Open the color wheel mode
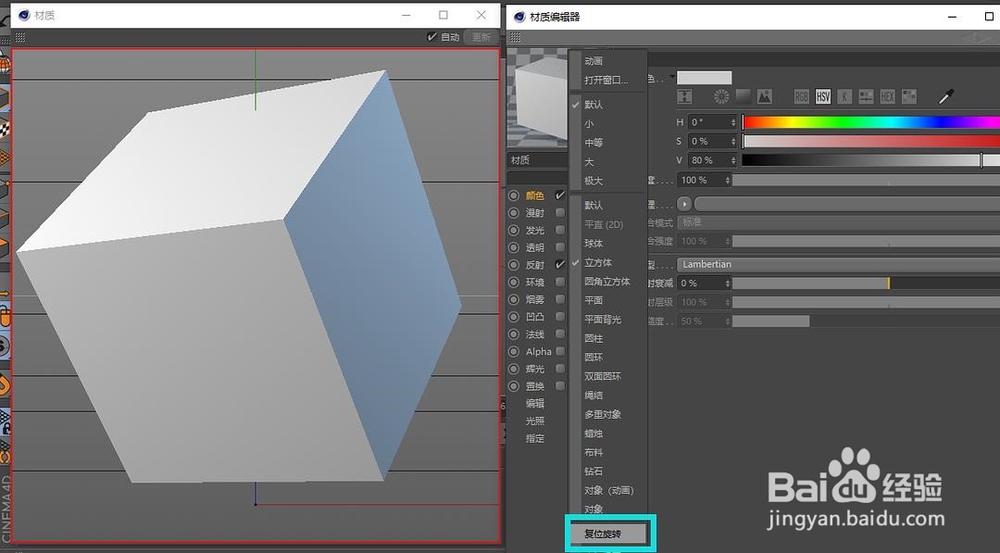 (x=721, y=97)
